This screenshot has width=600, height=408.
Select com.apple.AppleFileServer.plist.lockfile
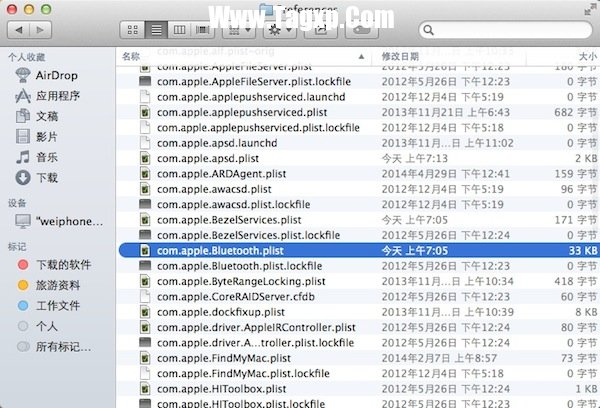(x=254, y=82)
